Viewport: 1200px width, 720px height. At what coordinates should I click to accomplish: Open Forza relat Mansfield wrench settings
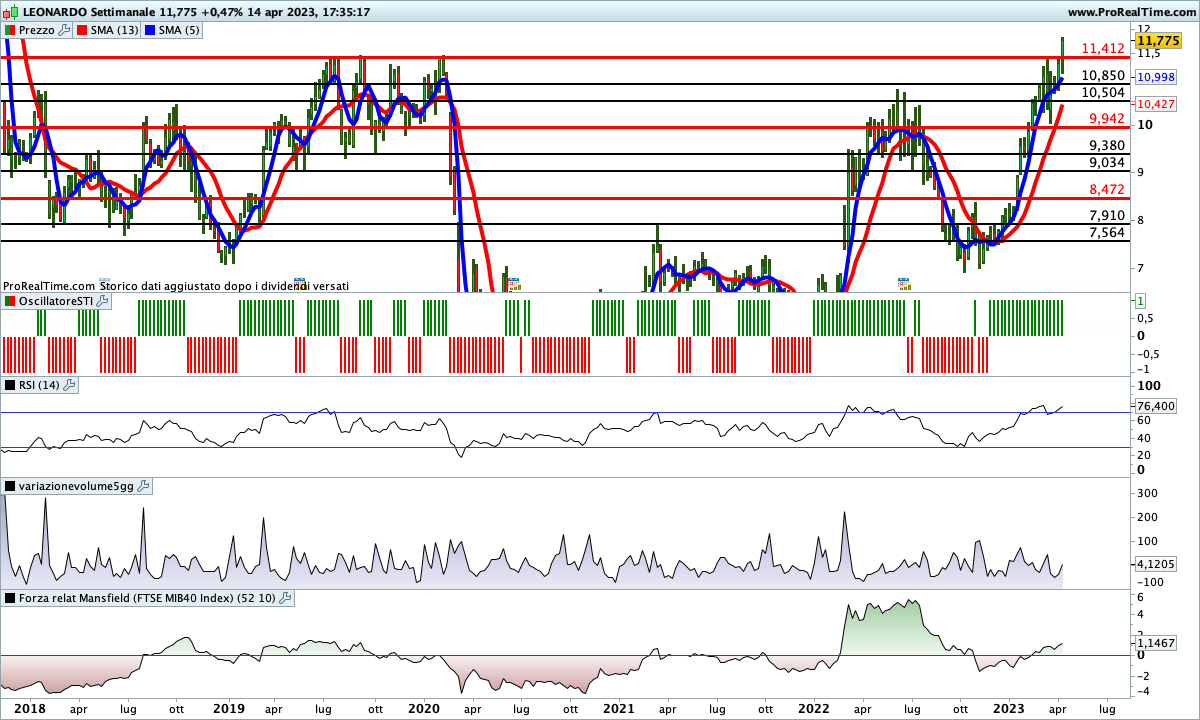[285, 598]
